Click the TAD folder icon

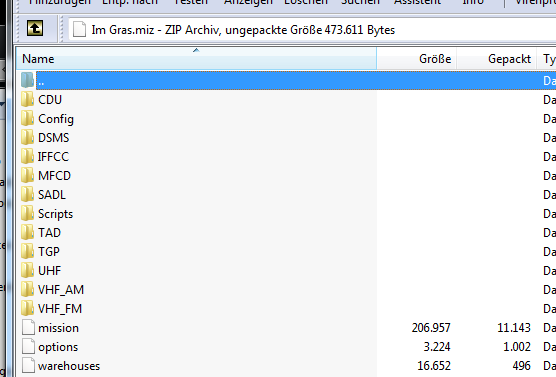click(27, 232)
